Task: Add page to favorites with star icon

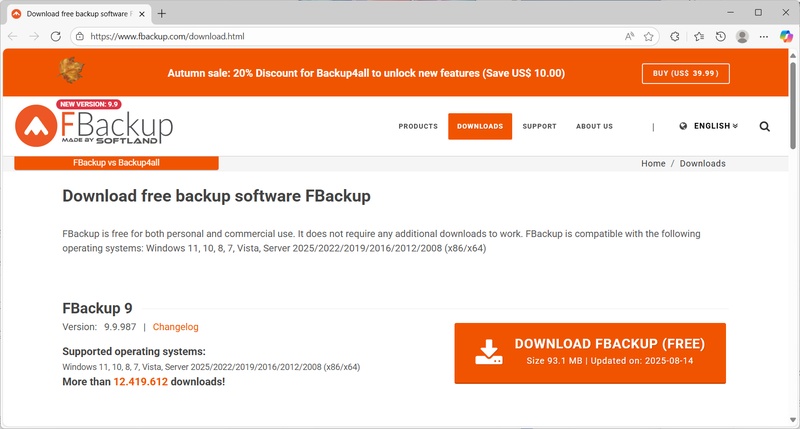Action: 648,36
